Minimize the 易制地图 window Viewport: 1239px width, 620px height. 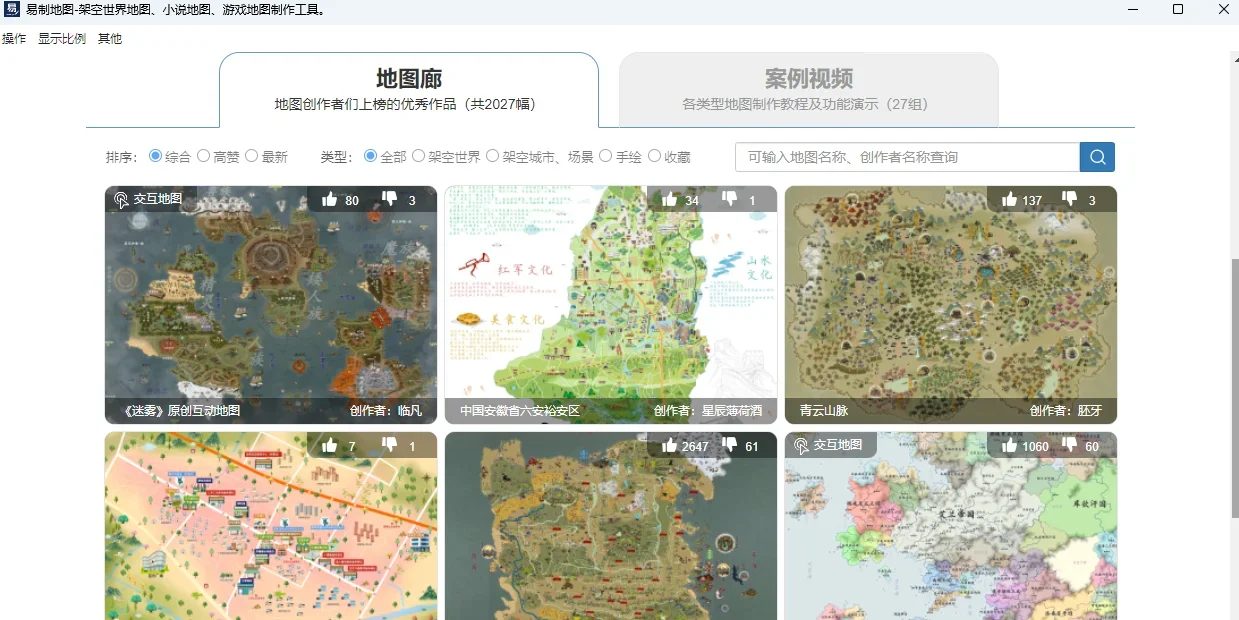tap(1133, 10)
